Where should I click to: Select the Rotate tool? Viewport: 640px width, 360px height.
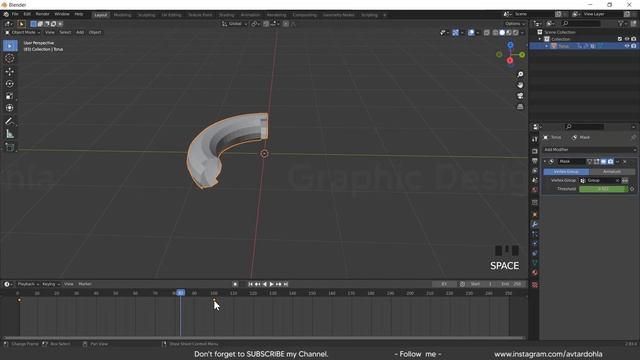point(10,84)
